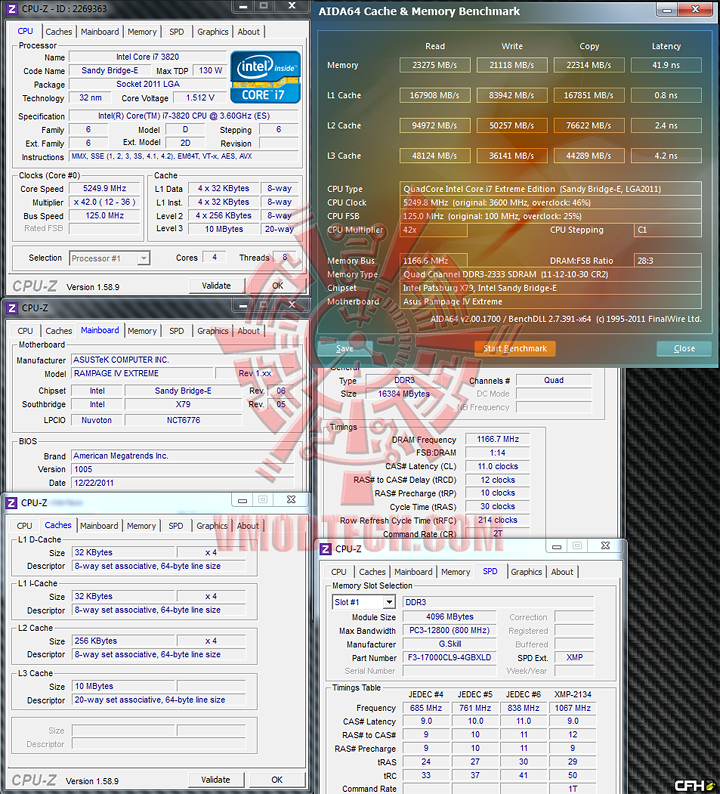Open the Slot #1 memory slot dropdown
This screenshot has height=794, width=720.
tap(389, 602)
